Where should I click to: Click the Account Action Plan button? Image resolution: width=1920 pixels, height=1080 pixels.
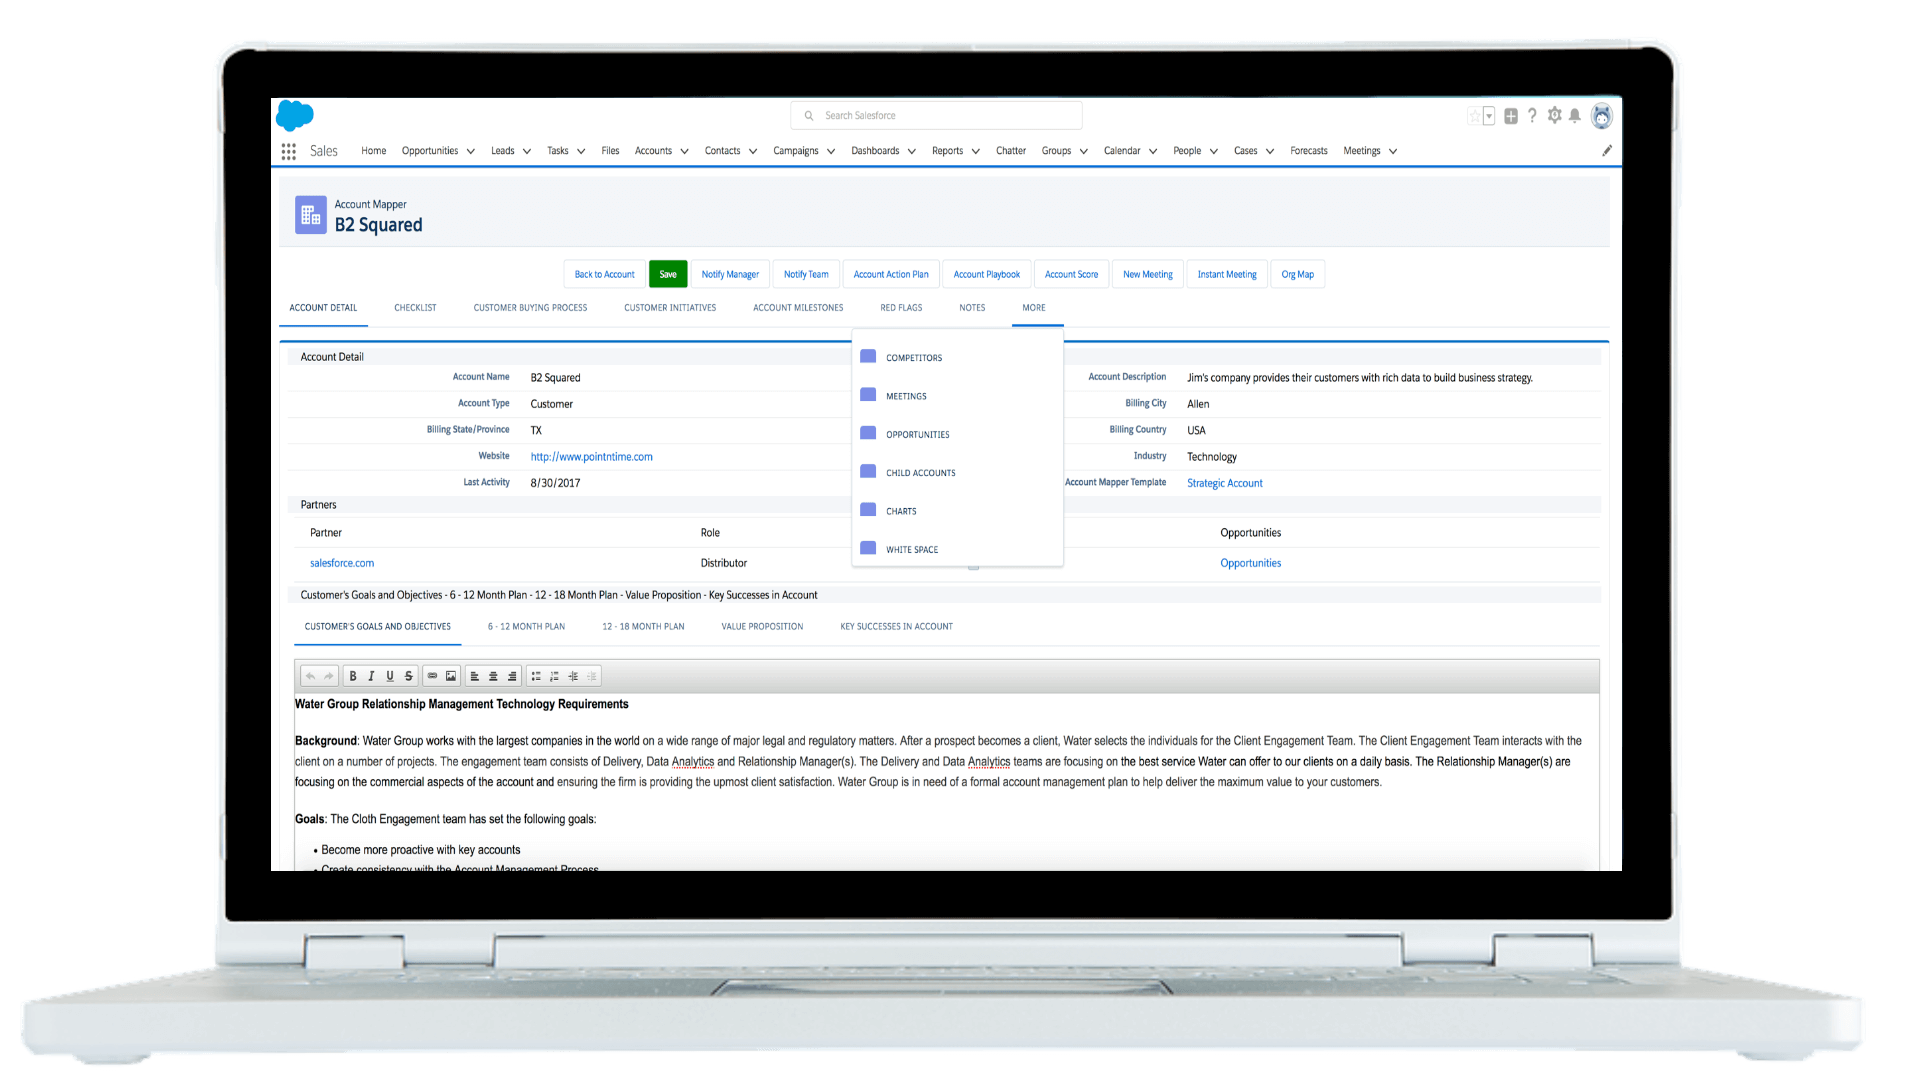point(891,273)
